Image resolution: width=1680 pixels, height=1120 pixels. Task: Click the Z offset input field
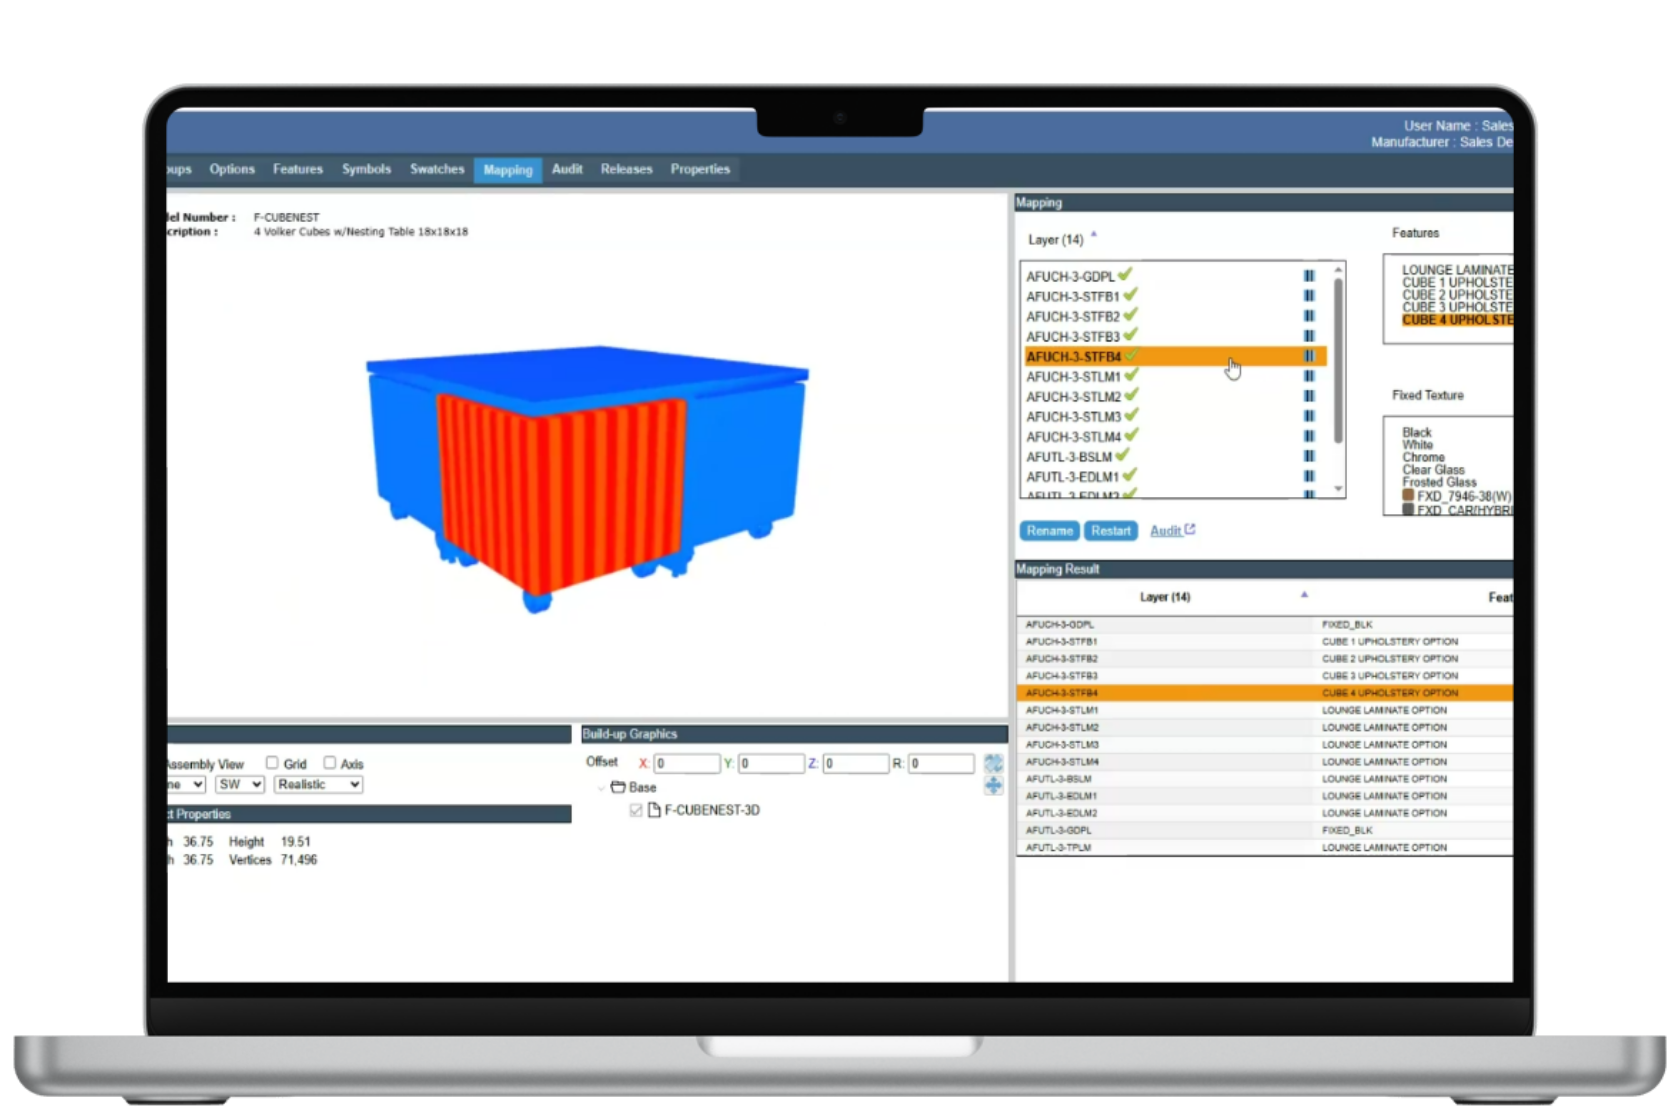(855, 763)
